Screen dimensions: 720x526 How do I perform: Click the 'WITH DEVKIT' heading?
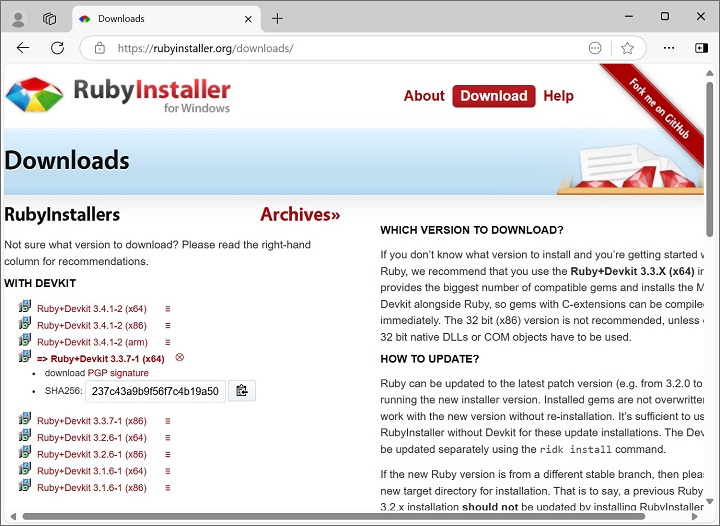tap(40, 283)
